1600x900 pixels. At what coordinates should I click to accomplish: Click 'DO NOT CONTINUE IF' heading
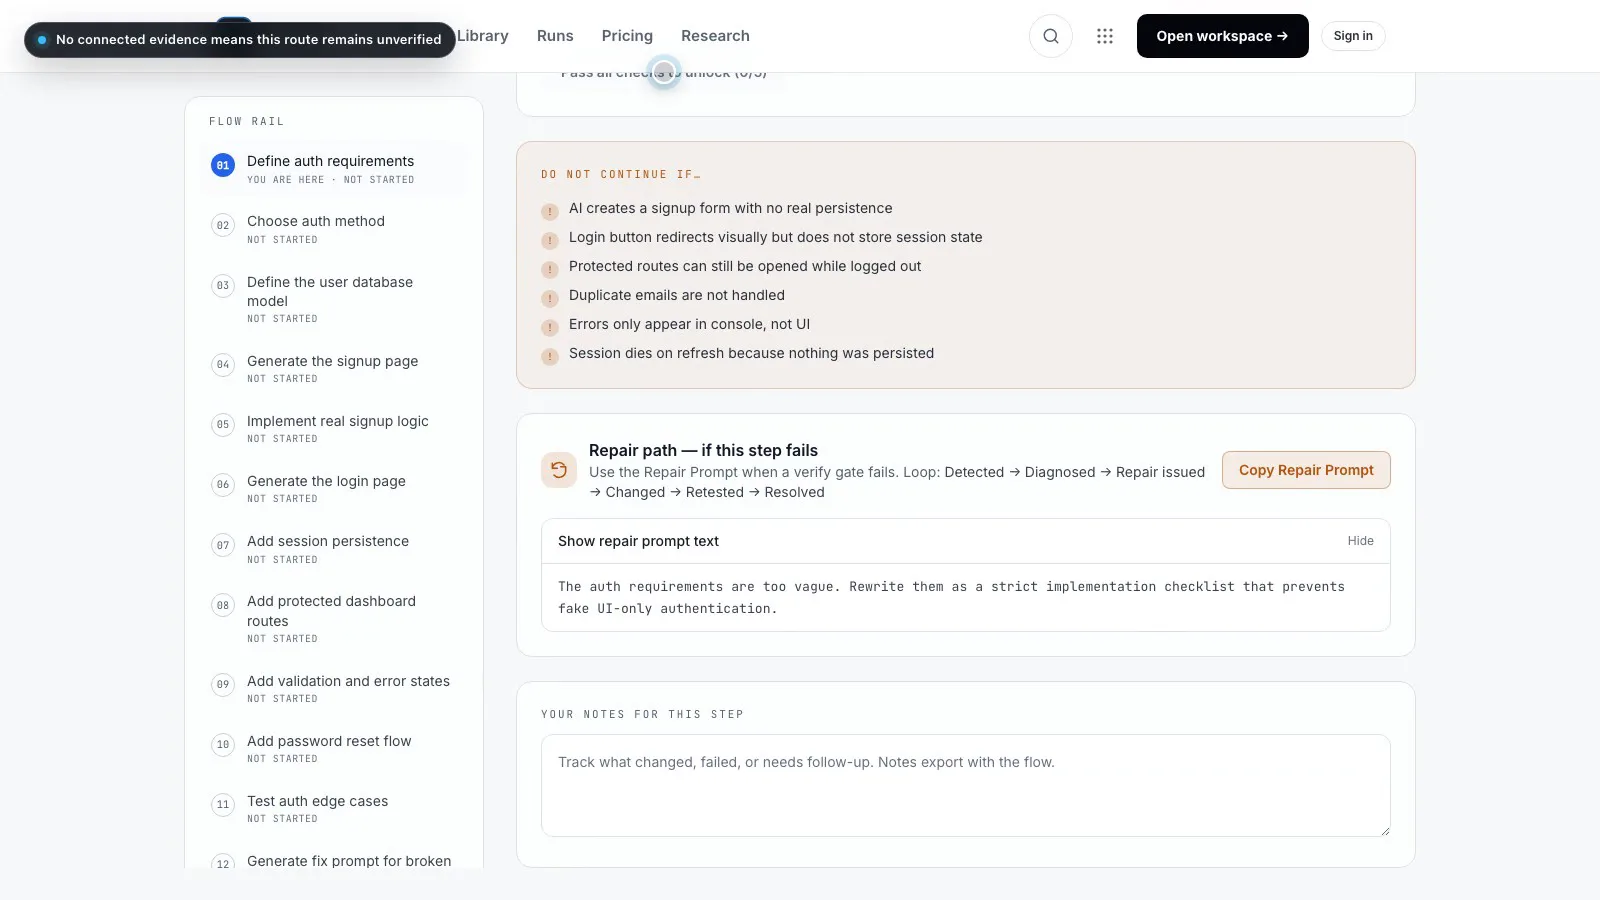tap(621, 174)
